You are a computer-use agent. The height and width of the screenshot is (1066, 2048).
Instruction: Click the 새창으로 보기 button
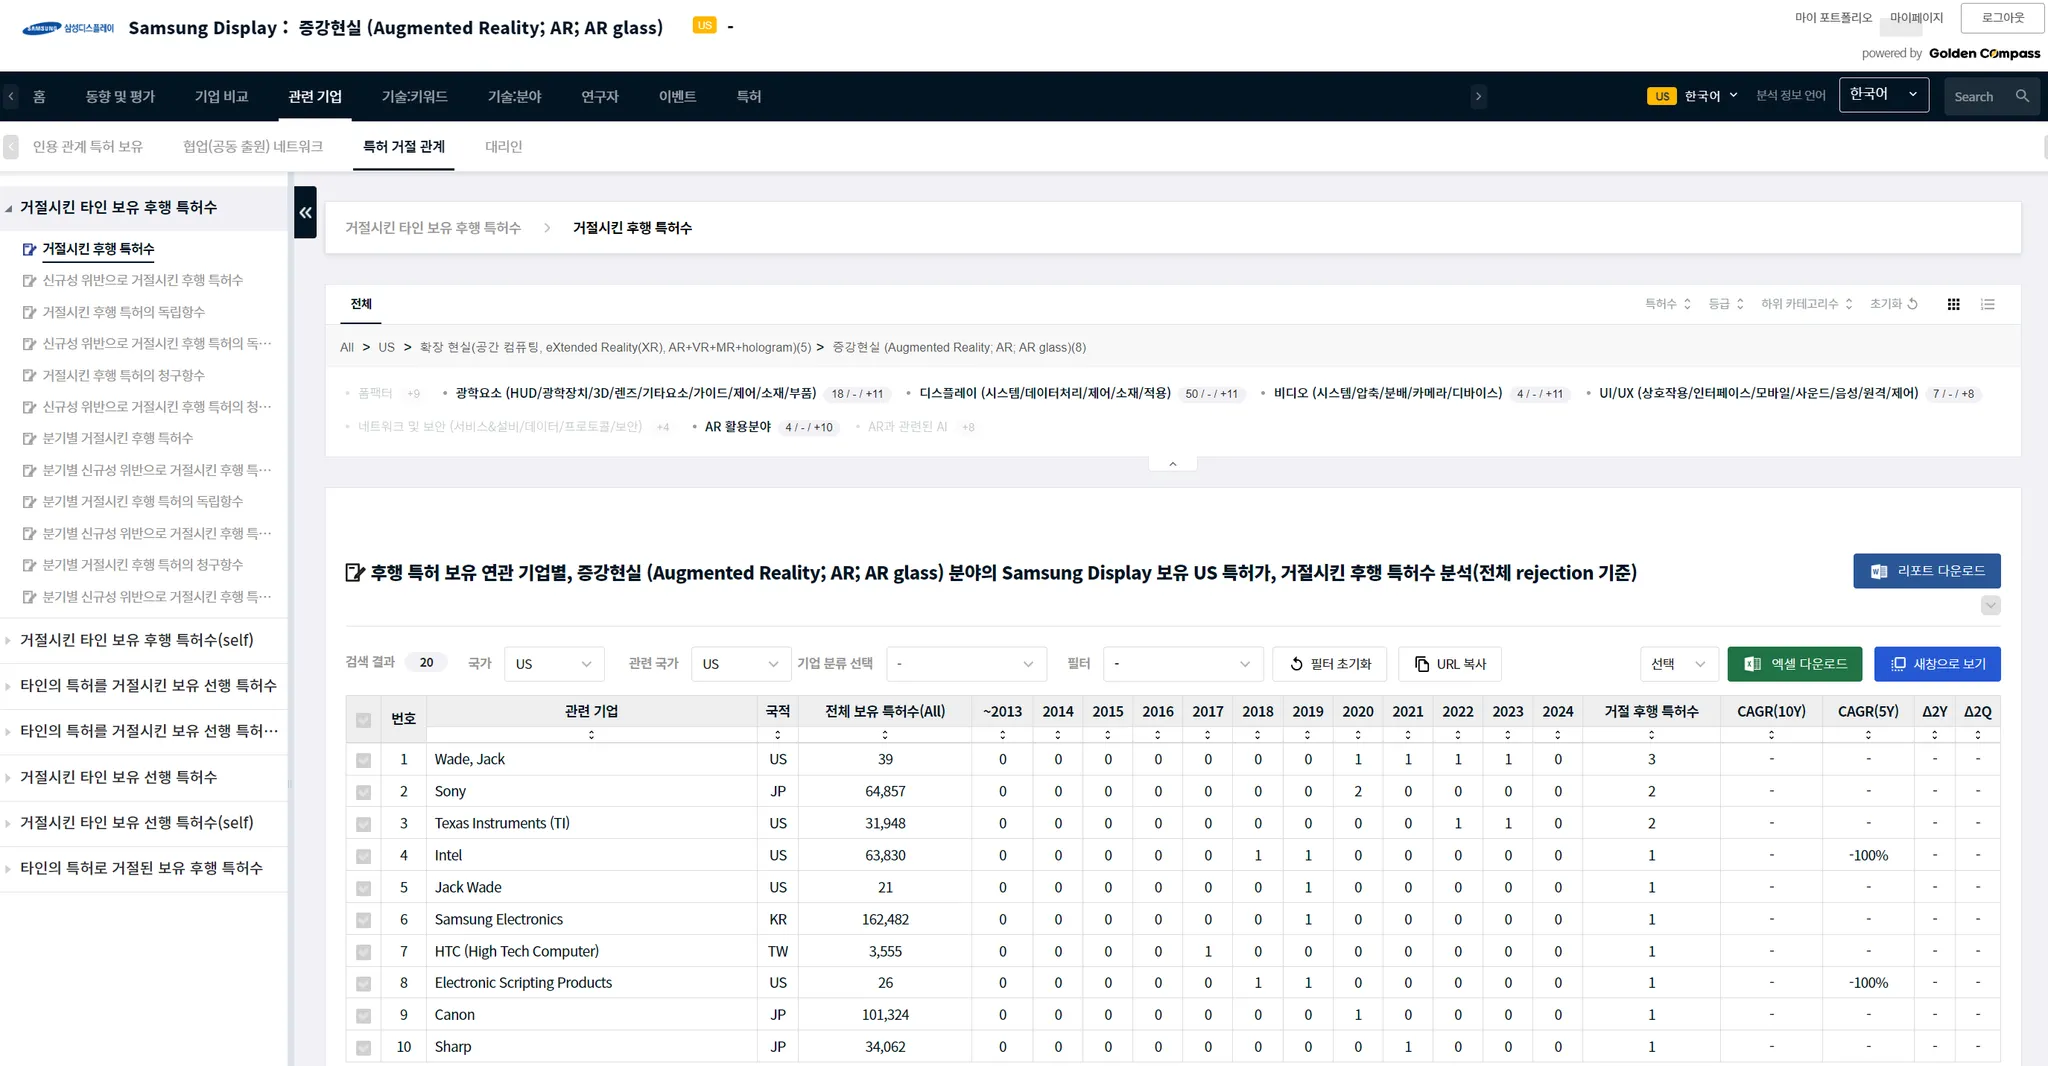click(1937, 664)
